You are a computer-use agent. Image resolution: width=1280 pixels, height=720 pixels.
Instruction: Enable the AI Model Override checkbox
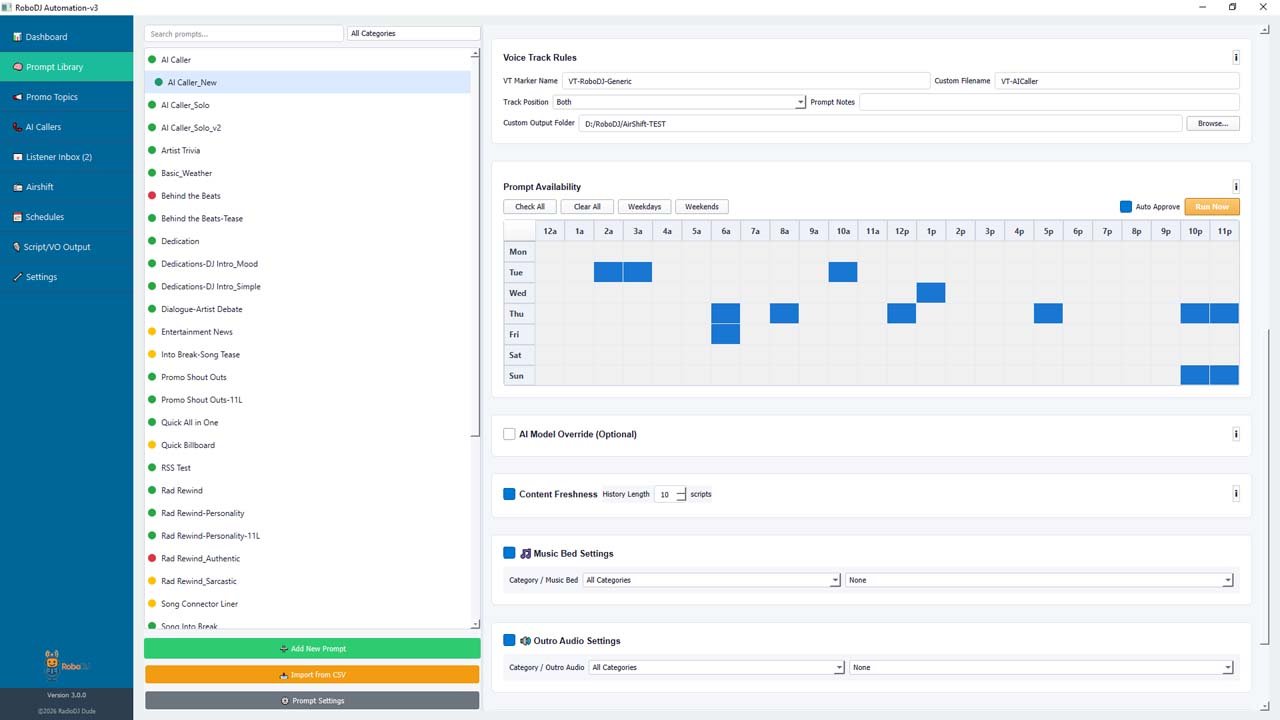pyautogui.click(x=509, y=434)
